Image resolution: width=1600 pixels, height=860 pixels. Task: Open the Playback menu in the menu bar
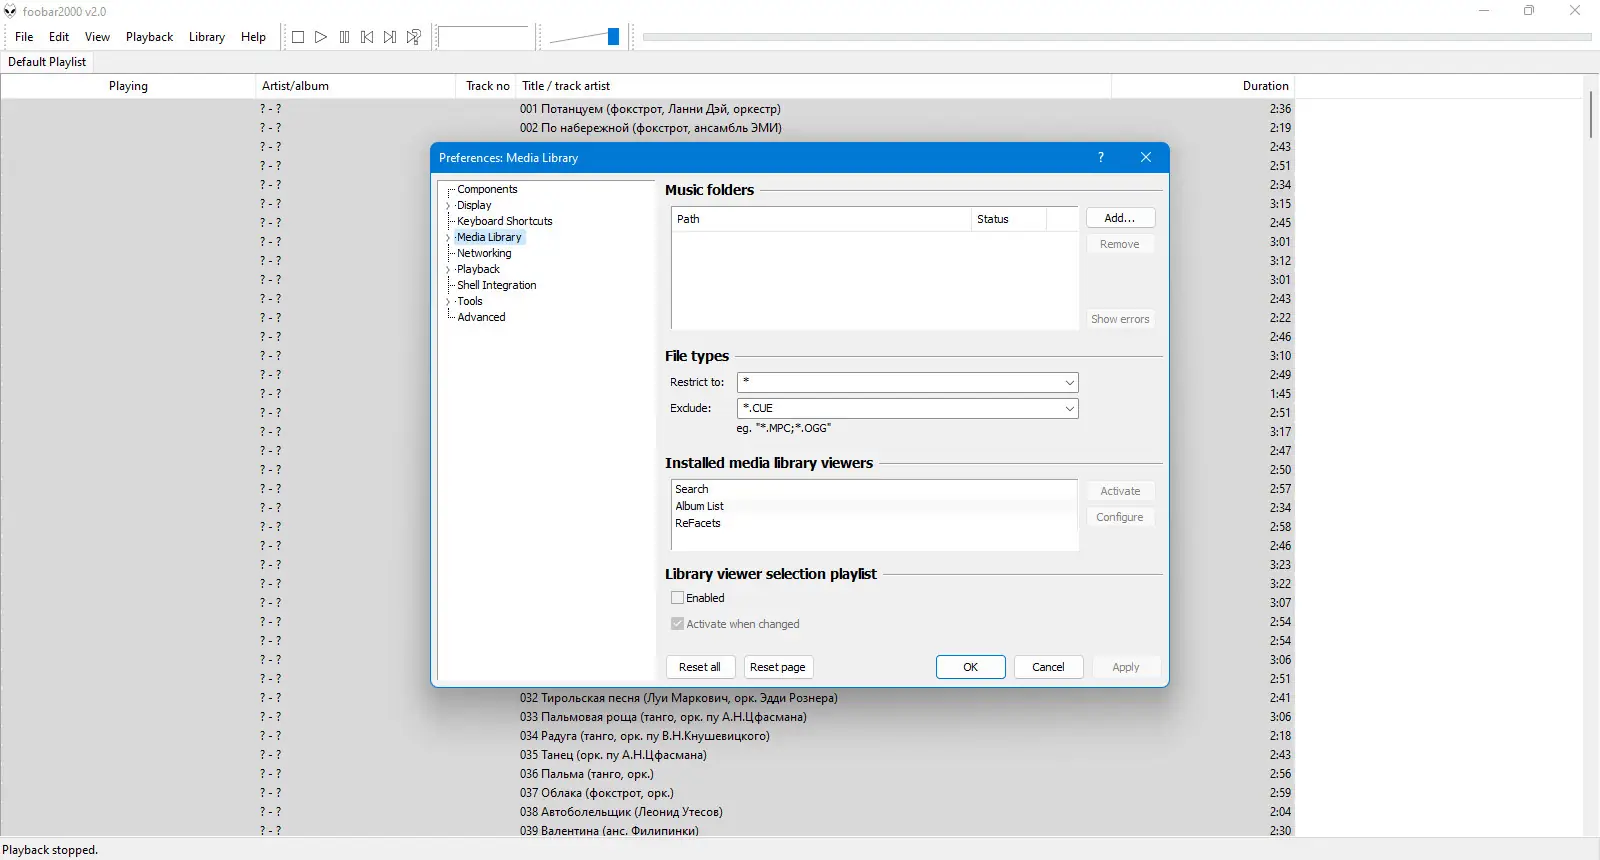(x=149, y=37)
